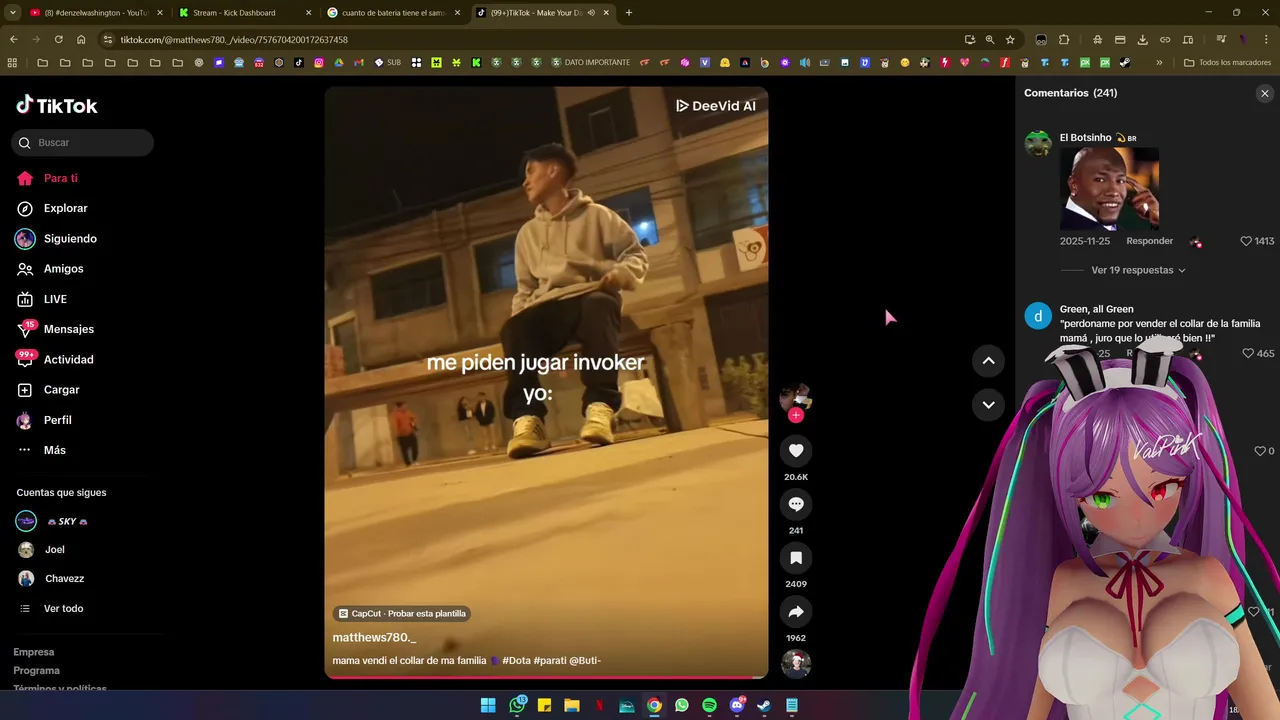Click CapCut Probar esta plantilla button
1280x720 pixels.
click(402, 613)
